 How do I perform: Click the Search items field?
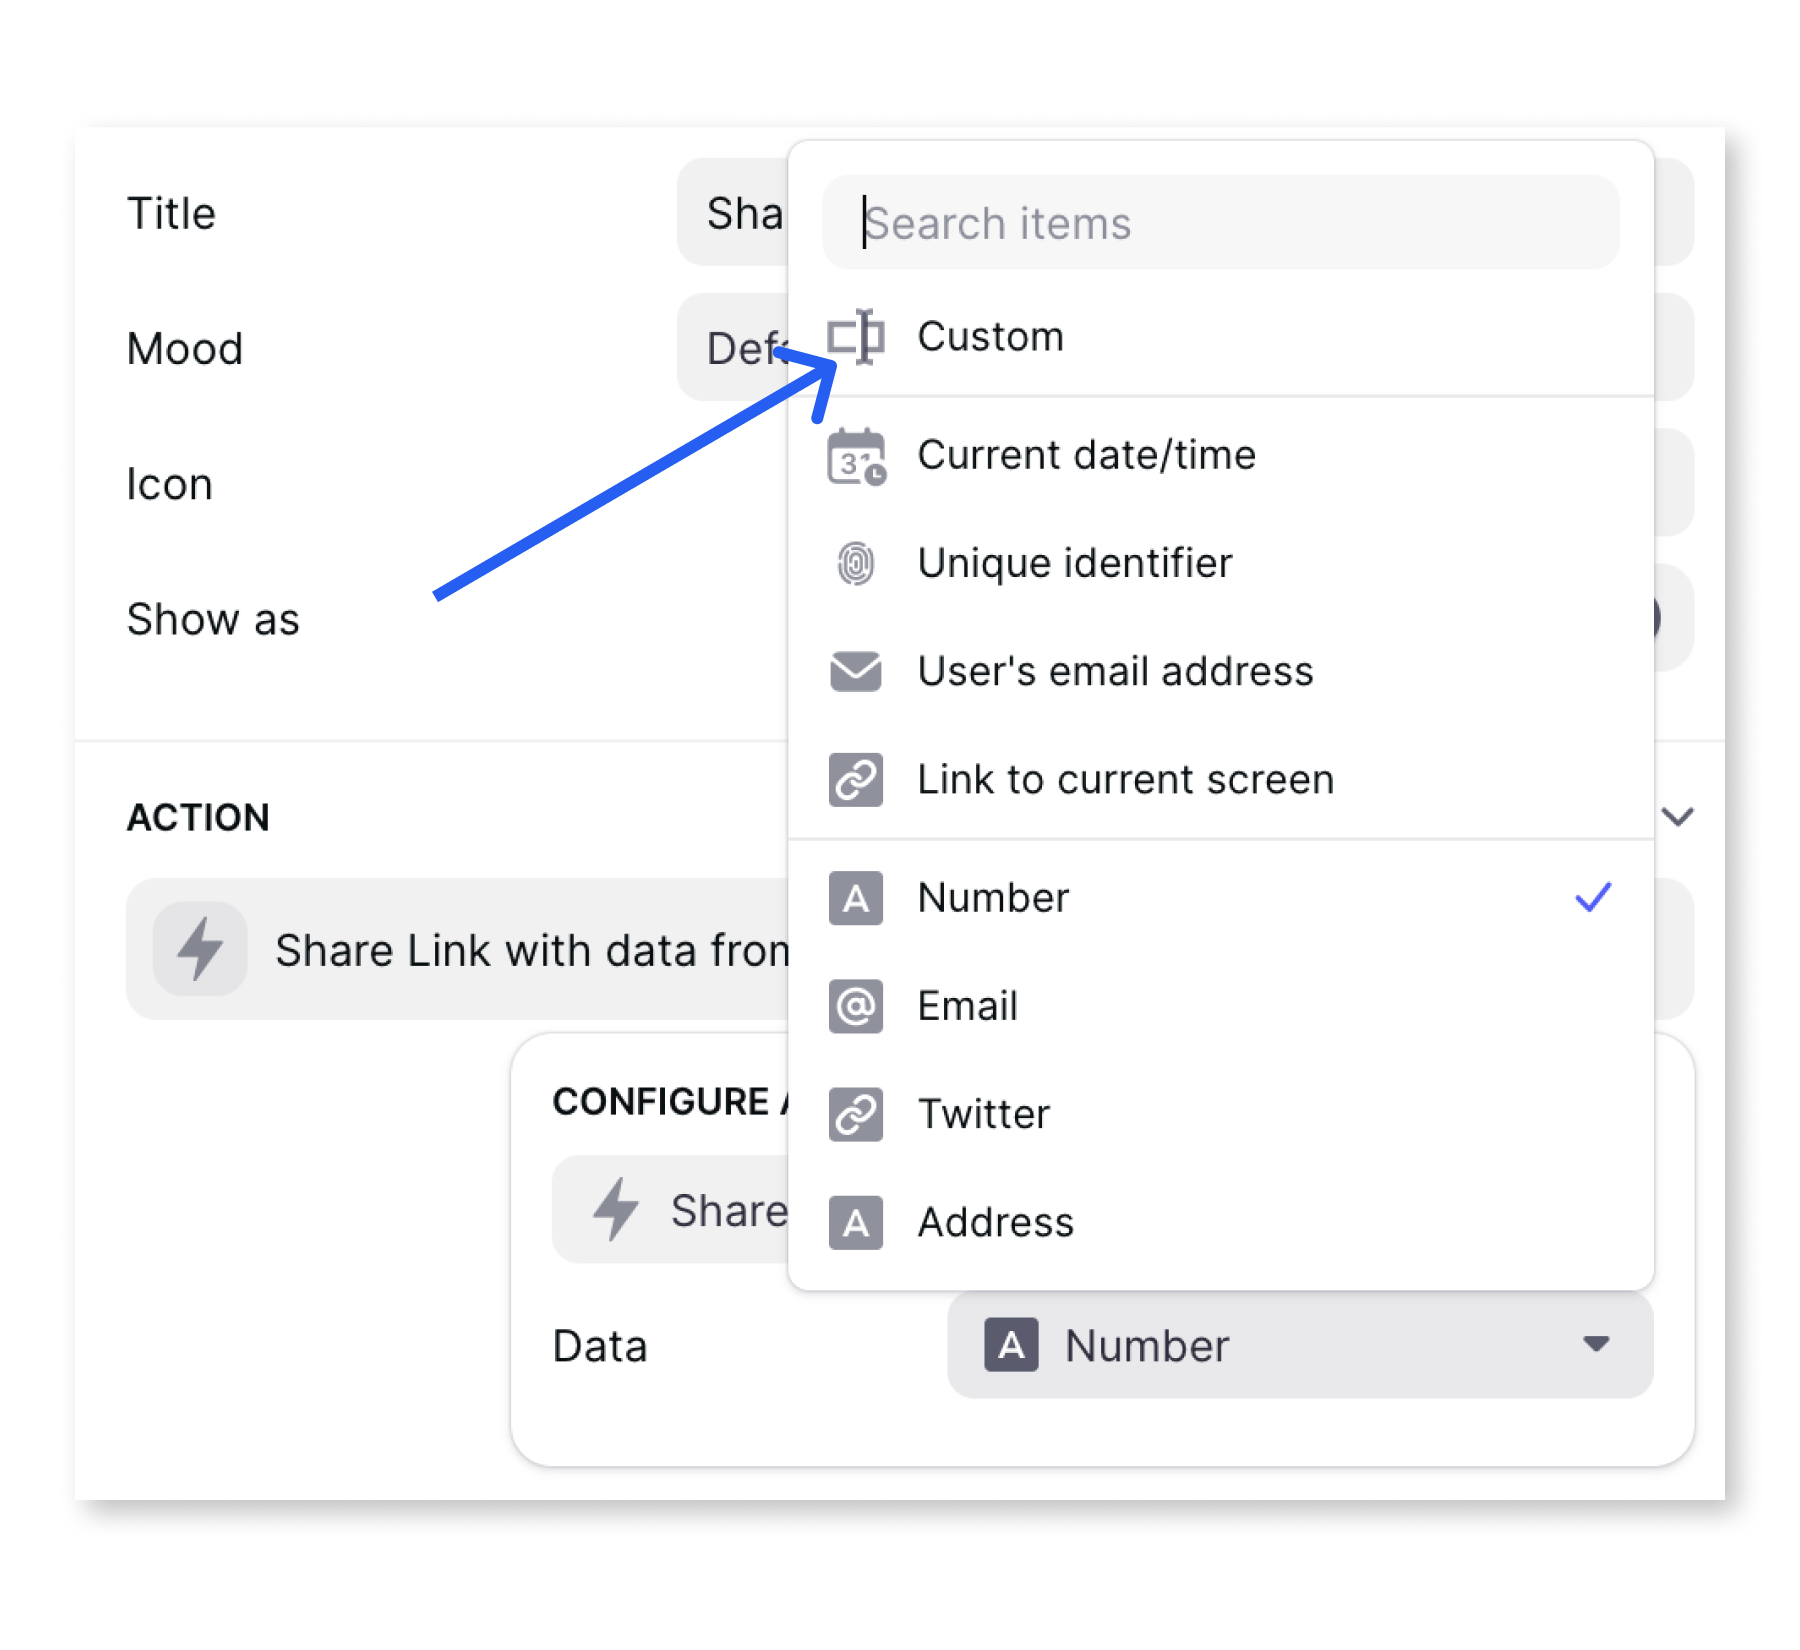[1220, 223]
